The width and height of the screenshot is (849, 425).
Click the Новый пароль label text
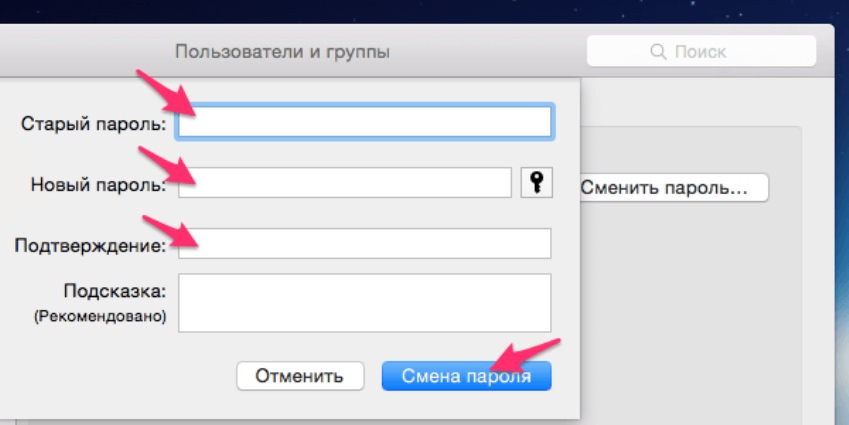click(98, 184)
